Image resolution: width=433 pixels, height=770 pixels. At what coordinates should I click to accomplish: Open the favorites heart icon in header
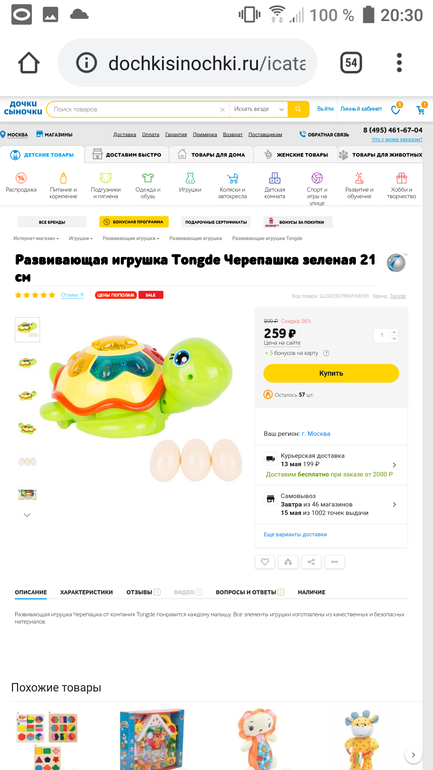pos(396,110)
